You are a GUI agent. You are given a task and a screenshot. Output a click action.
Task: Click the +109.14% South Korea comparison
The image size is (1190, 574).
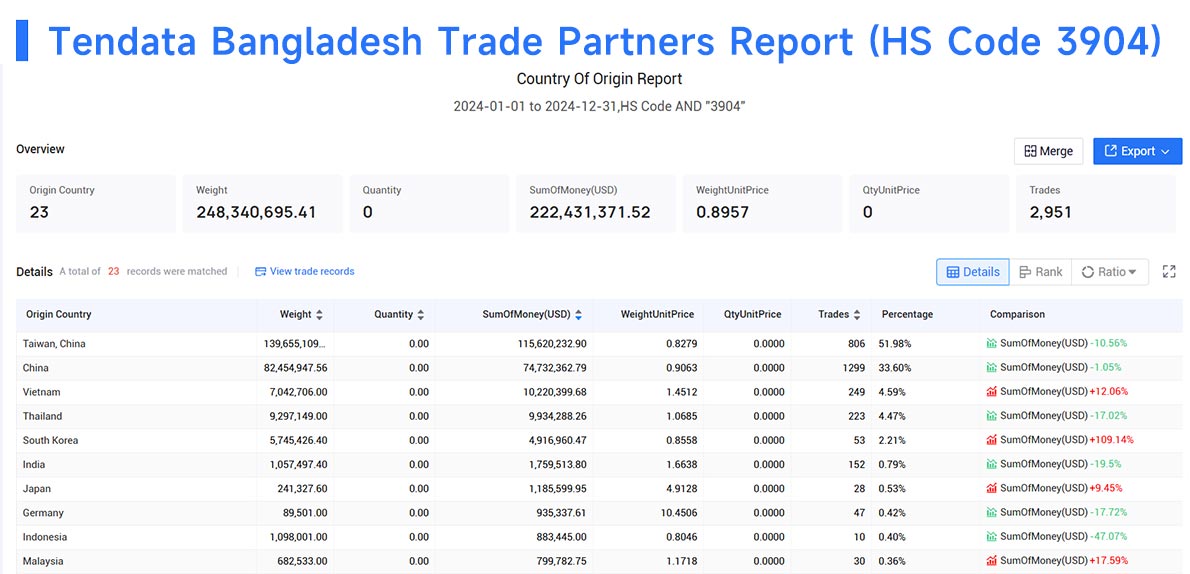point(1111,440)
